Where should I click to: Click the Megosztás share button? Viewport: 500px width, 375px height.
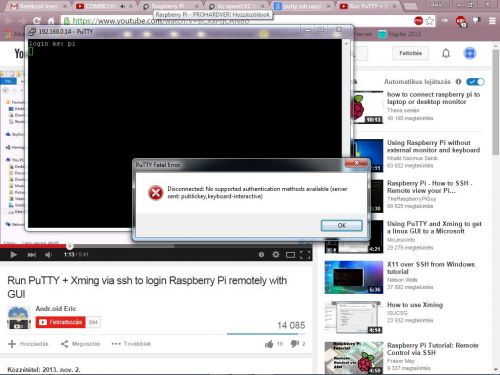[80, 344]
